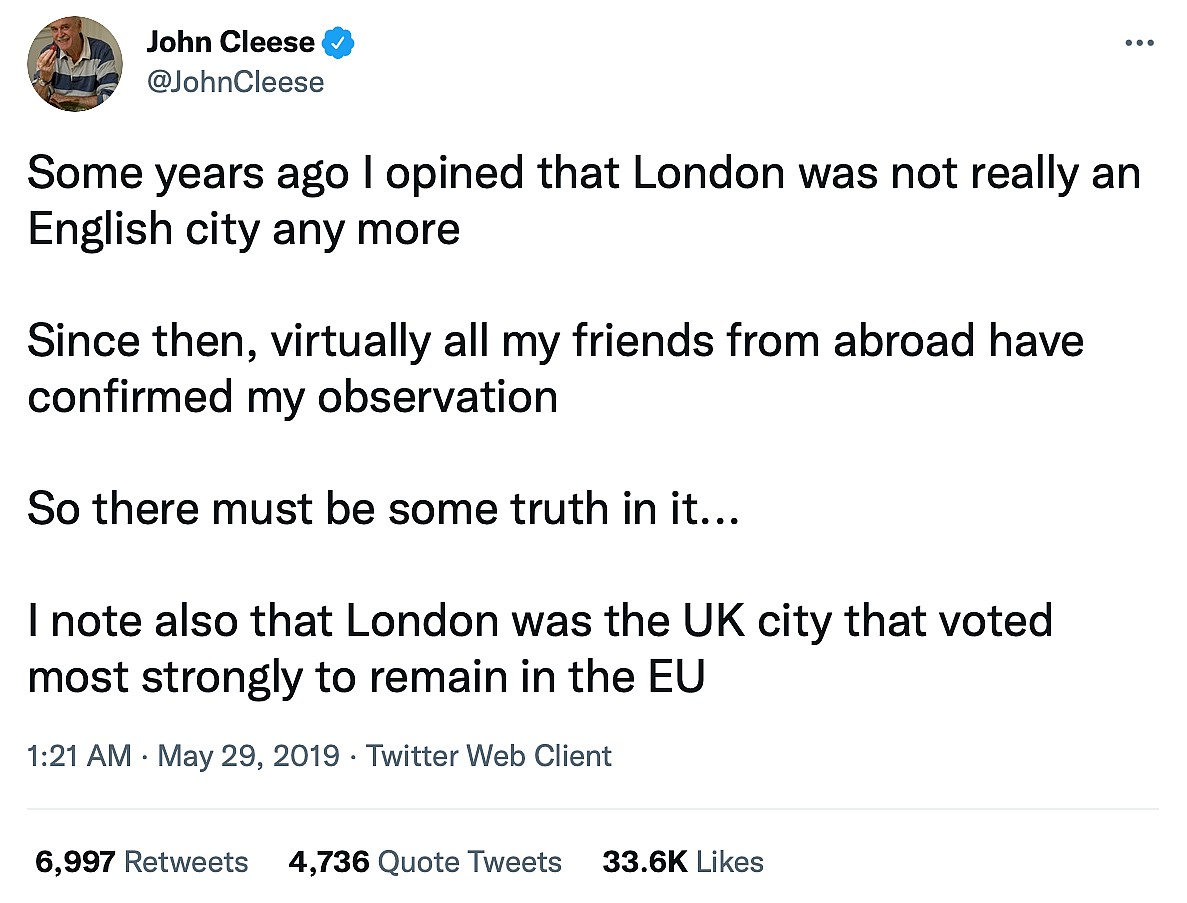The image size is (1187, 903).
Task: View the 6,997 Retweets list
Action: pyautogui.click(x=141, y=861)
